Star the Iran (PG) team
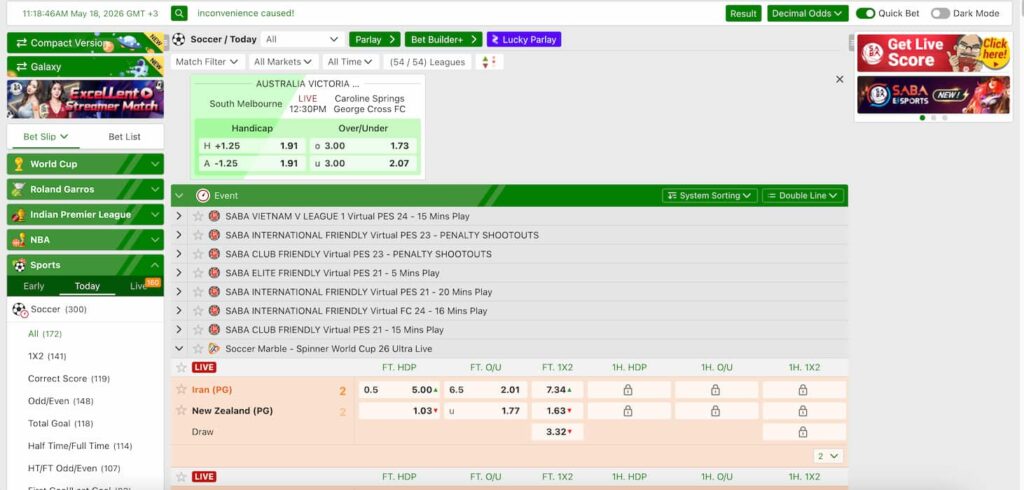Viewport: 1024px width, 490px height. (182, 389)
